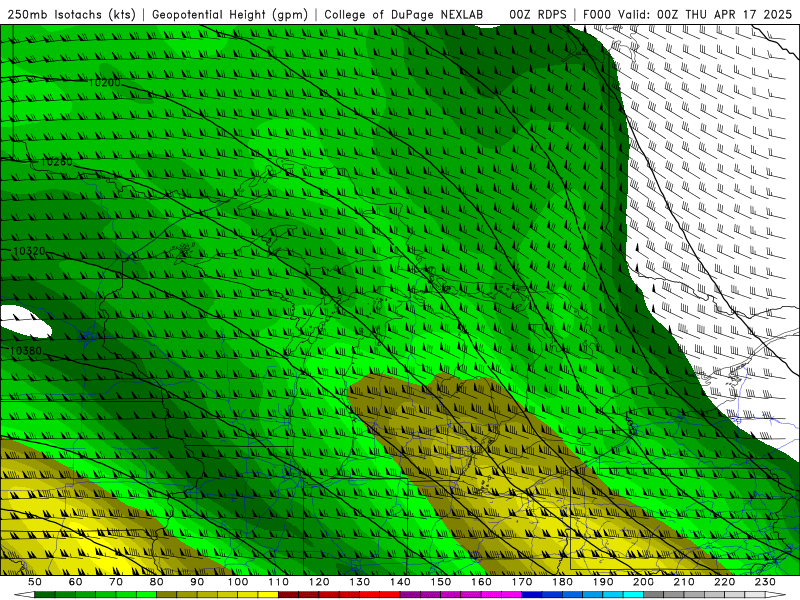The width and height of the screenshot is (800, 600).
Task: Click the 160 value on the color scale
Action: pos(481,582)
